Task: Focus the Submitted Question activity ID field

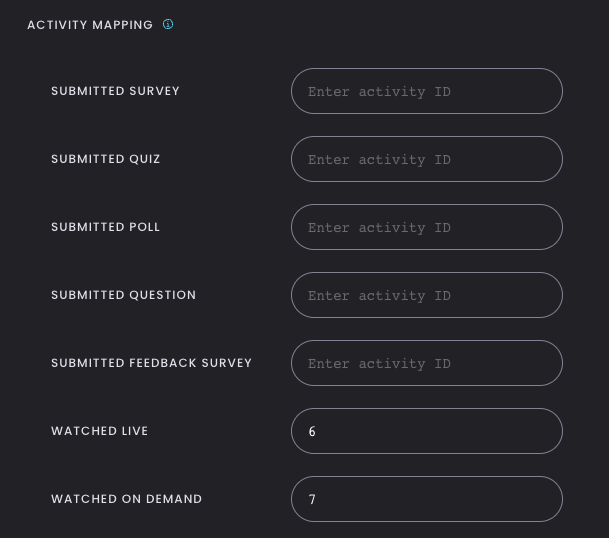Action: (x=427, y=295)
